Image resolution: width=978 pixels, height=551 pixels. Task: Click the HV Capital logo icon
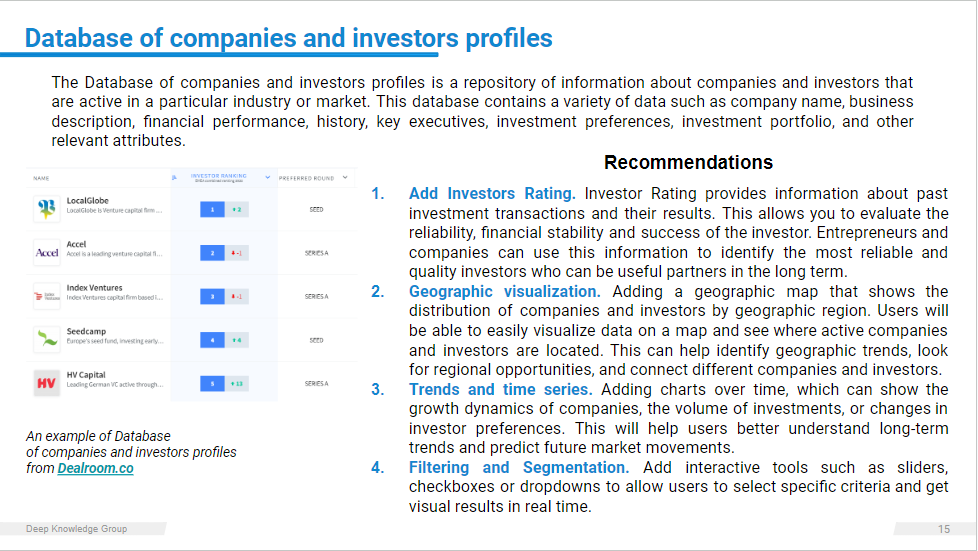[x=47, y=383]
